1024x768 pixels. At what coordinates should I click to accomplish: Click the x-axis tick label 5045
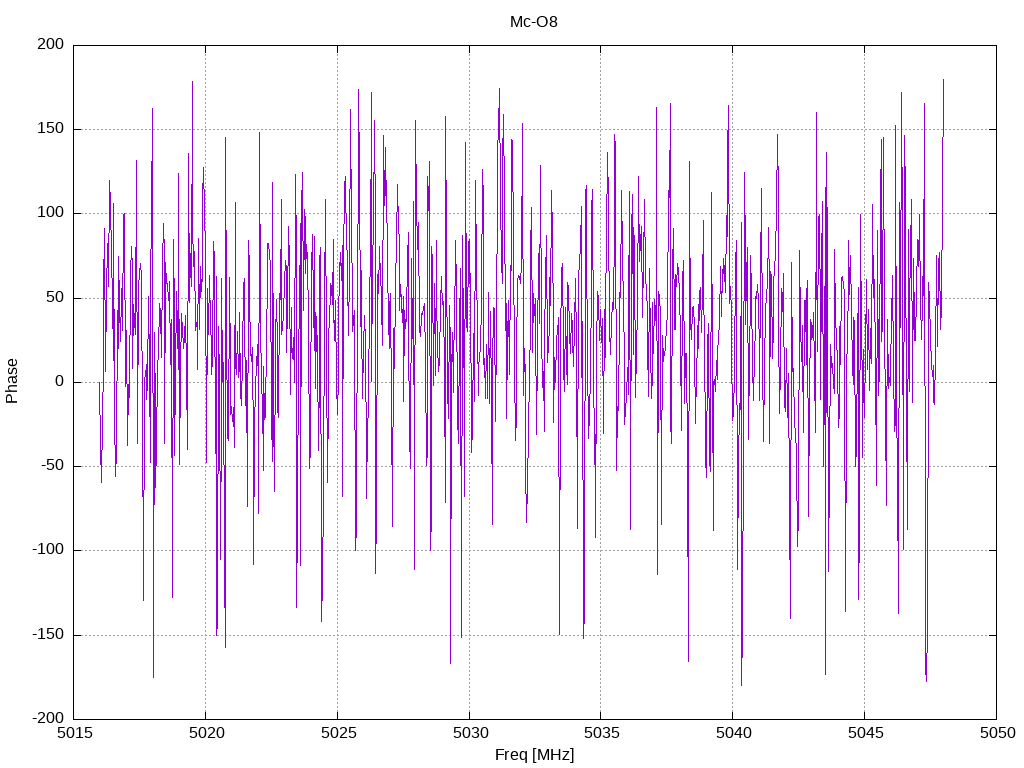(865, 733)
